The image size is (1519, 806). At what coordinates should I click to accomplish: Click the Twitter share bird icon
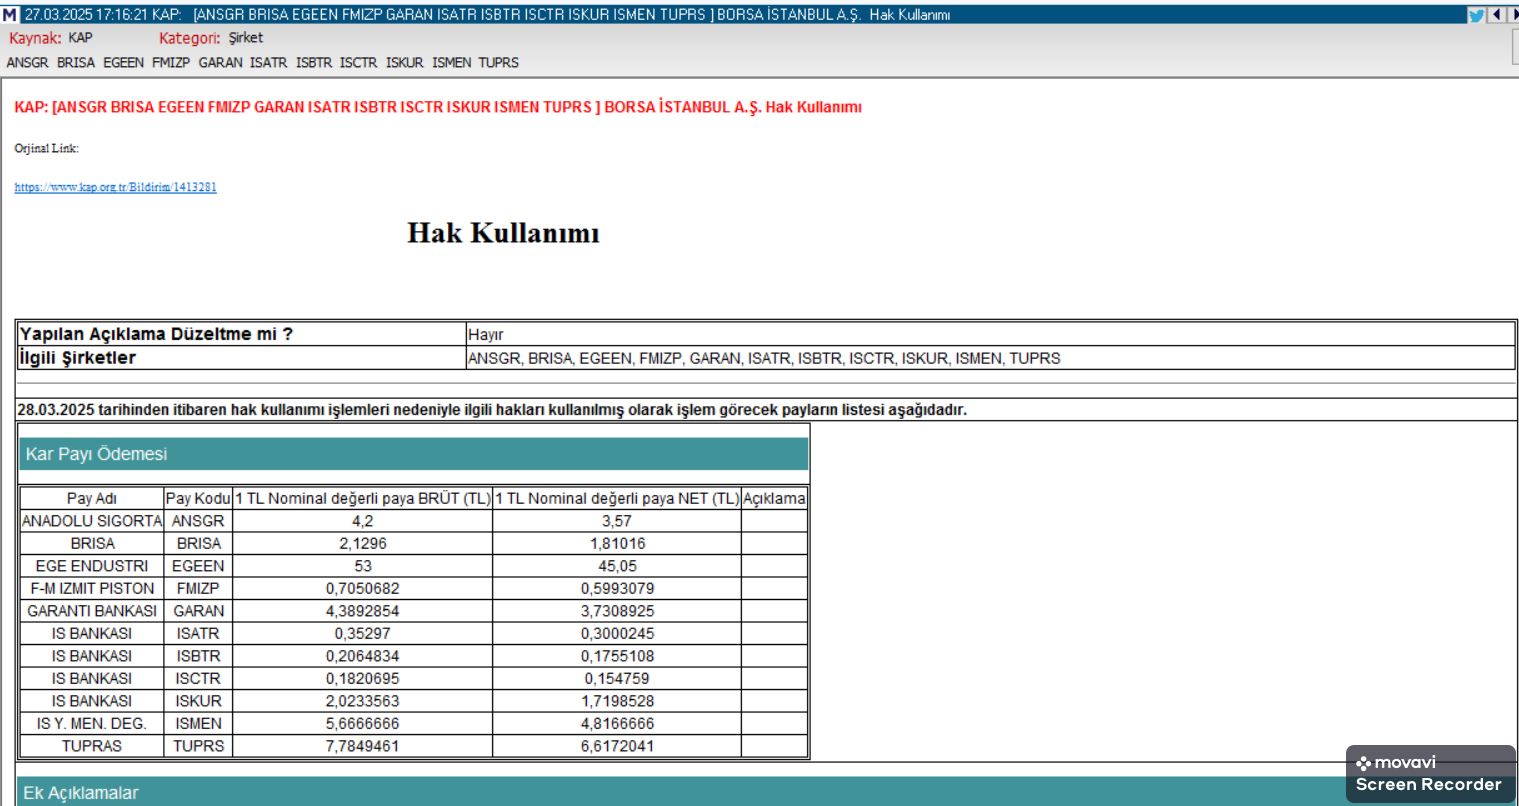[1476, 14]
